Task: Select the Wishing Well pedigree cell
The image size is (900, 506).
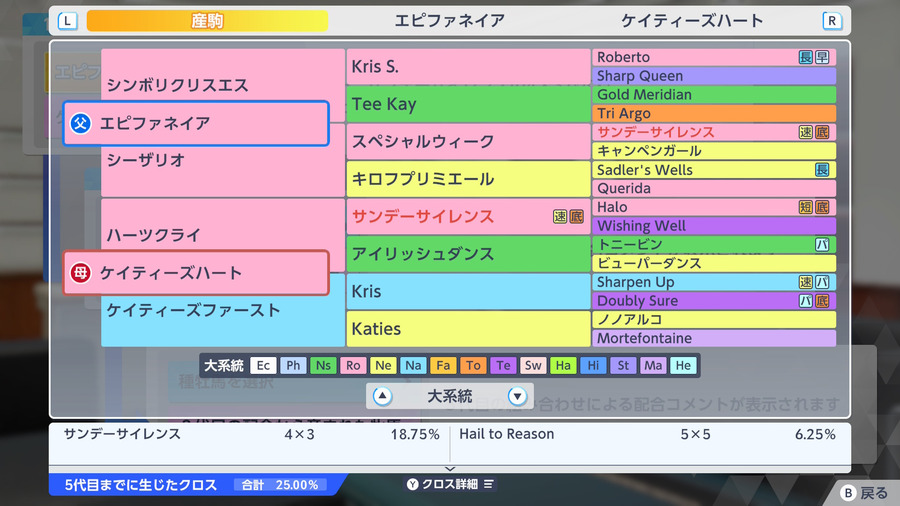Action: [x=714, y=226]
